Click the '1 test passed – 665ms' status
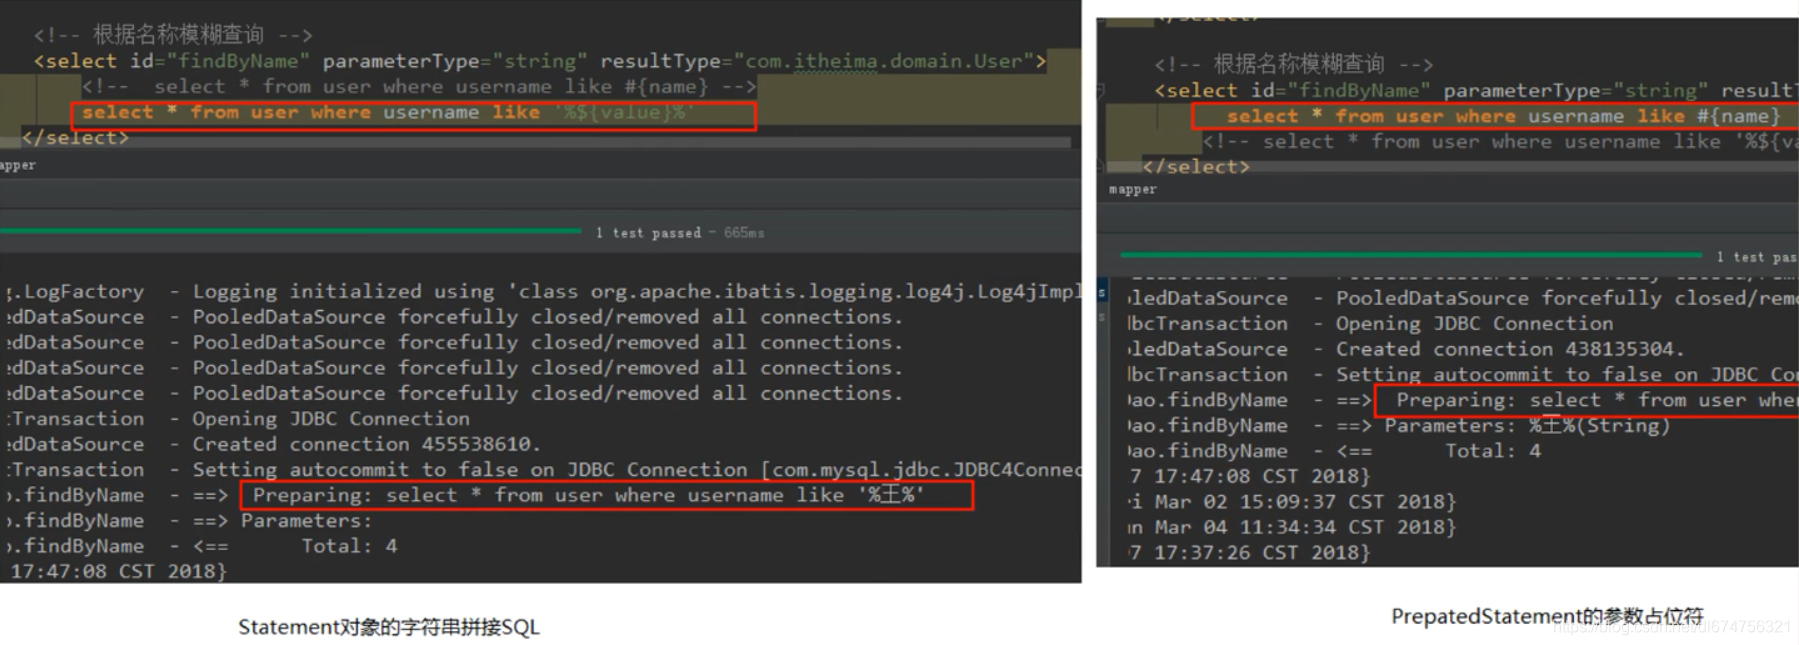1799x645 pixels. coord(680,233)
